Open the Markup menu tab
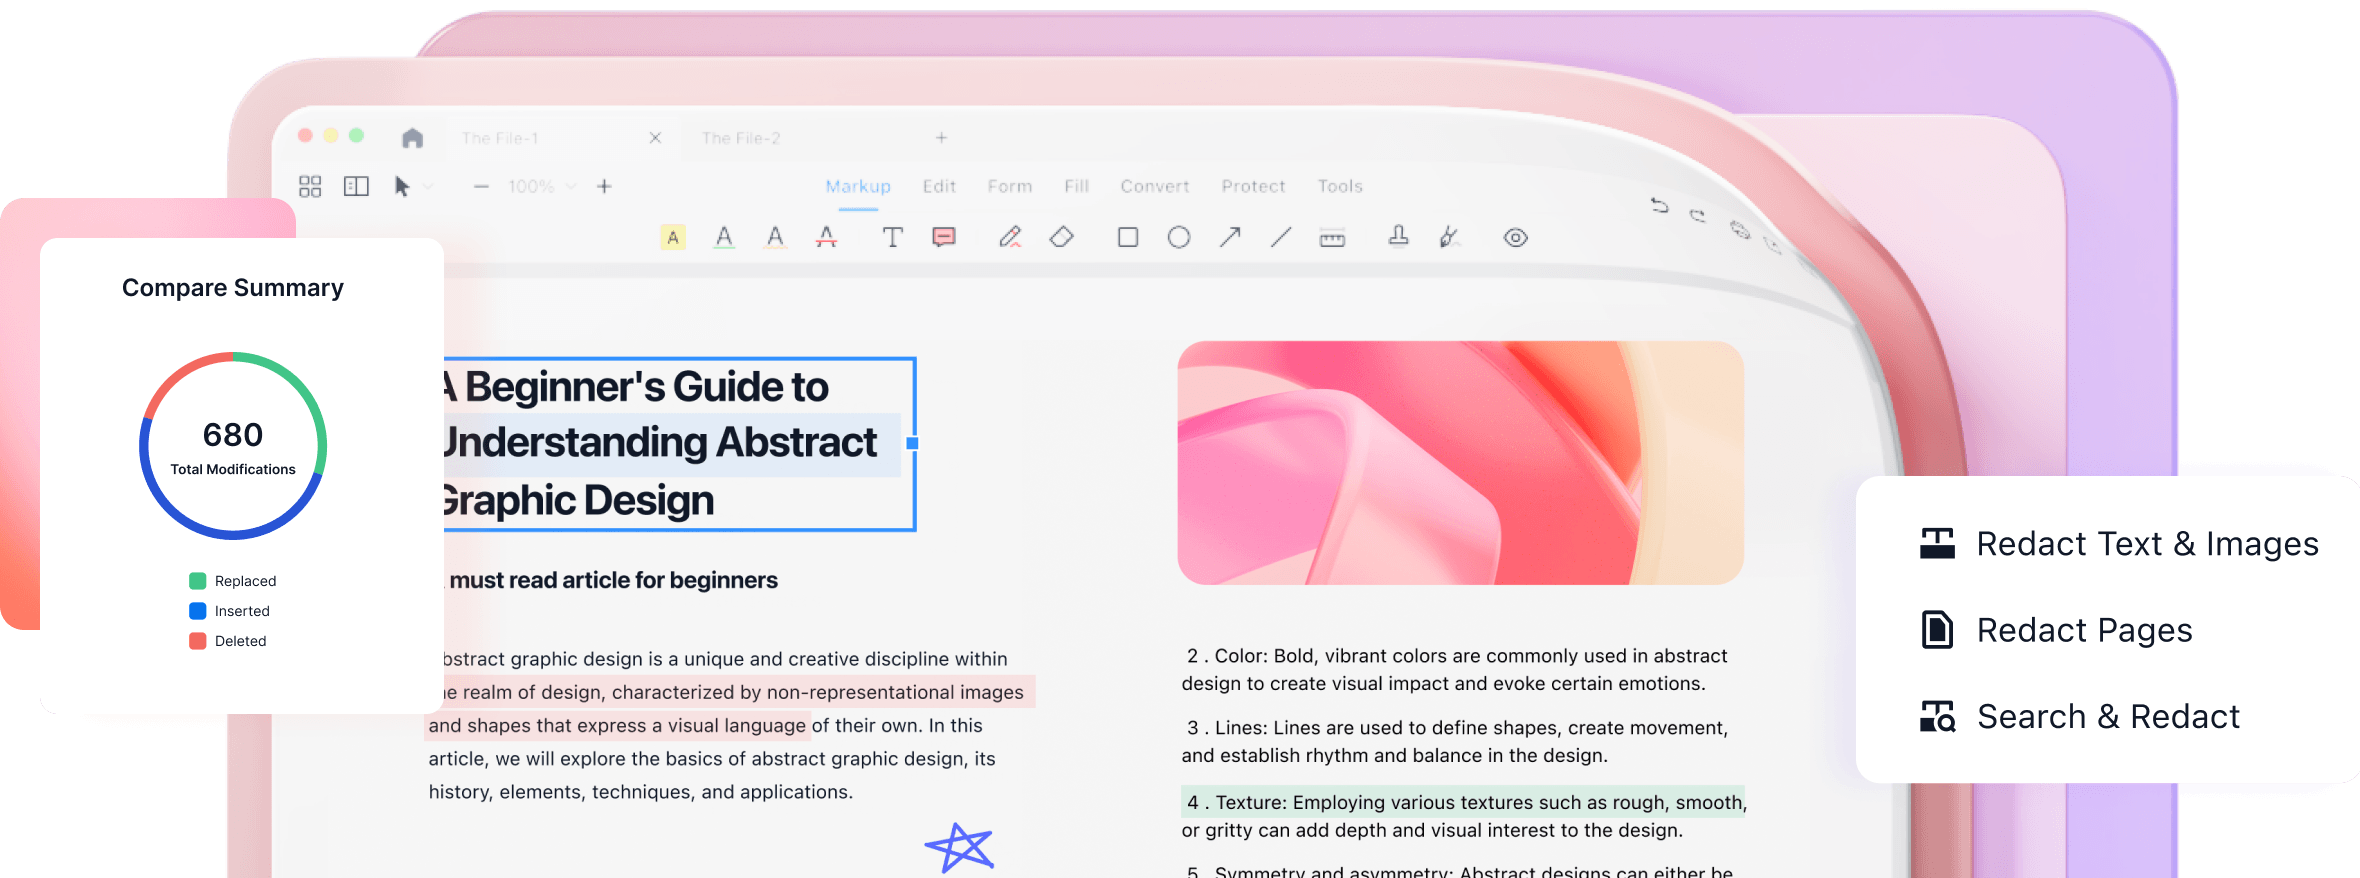Image resolution: width=2360 pixels, height=878 pixels. 858,186
